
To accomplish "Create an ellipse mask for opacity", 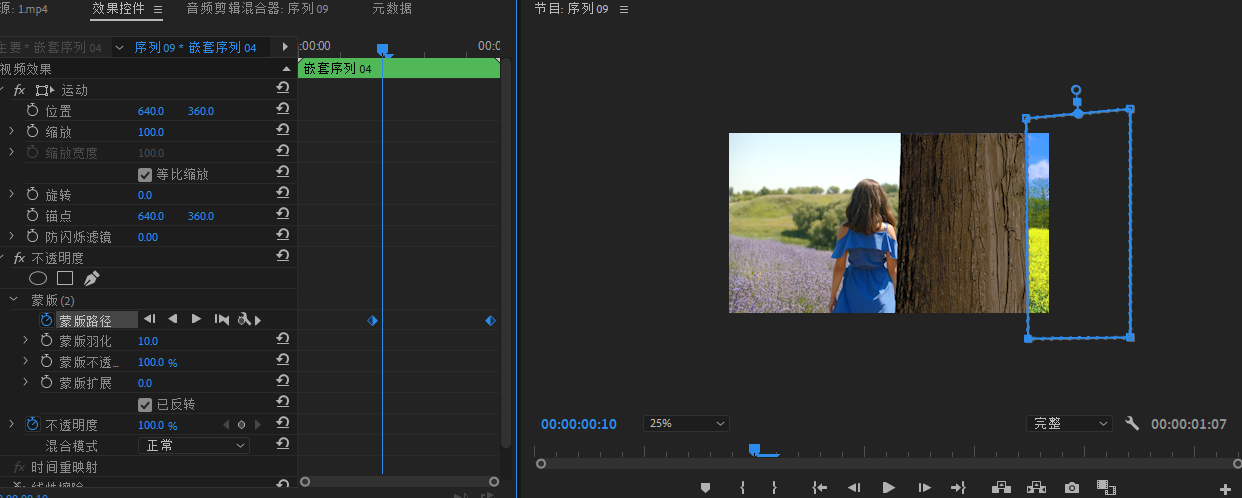I will point(39,278).
